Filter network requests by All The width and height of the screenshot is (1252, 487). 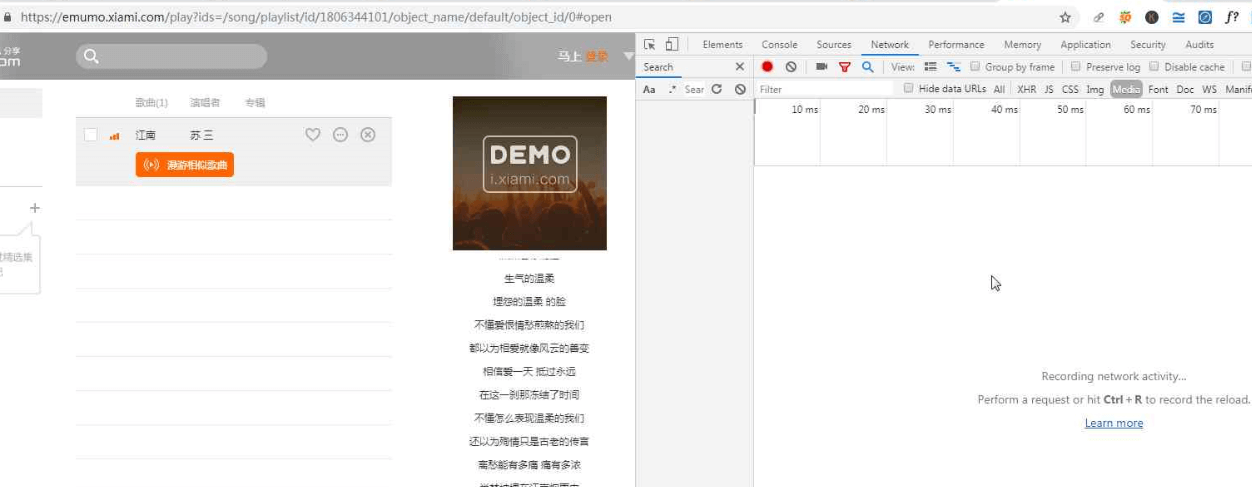[999, 89]
